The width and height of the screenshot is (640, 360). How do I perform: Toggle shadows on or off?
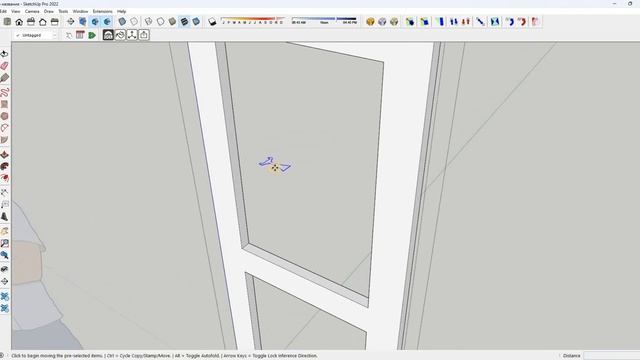(x=212, y=22)
